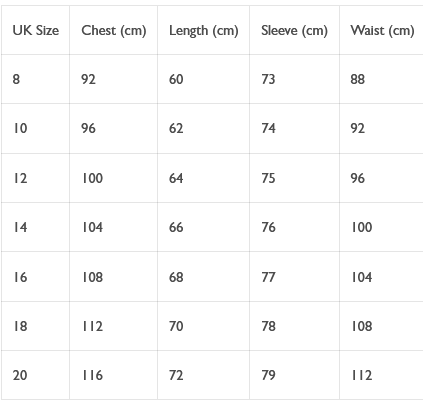This screenshot has width=423, height=409.
Task: Select UK size 20 cell
Action: tap(35, 375)
